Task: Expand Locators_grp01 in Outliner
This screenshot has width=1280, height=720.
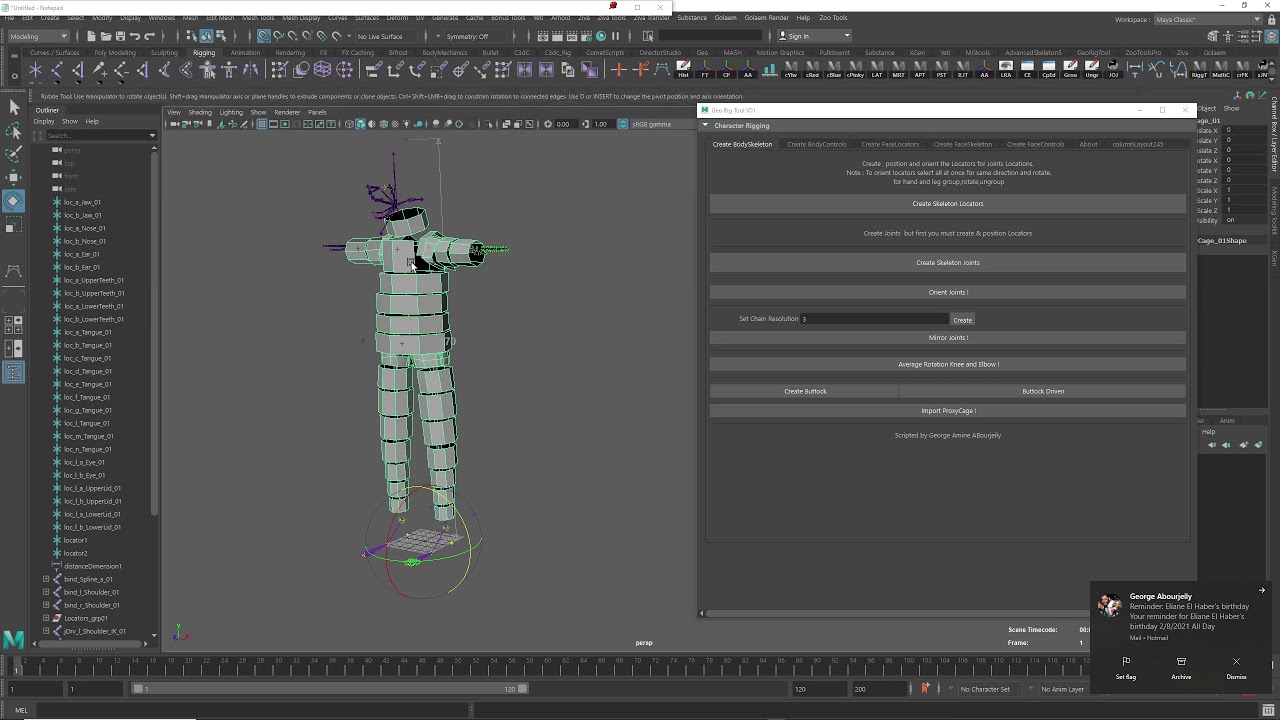Action: coord(46,618)
